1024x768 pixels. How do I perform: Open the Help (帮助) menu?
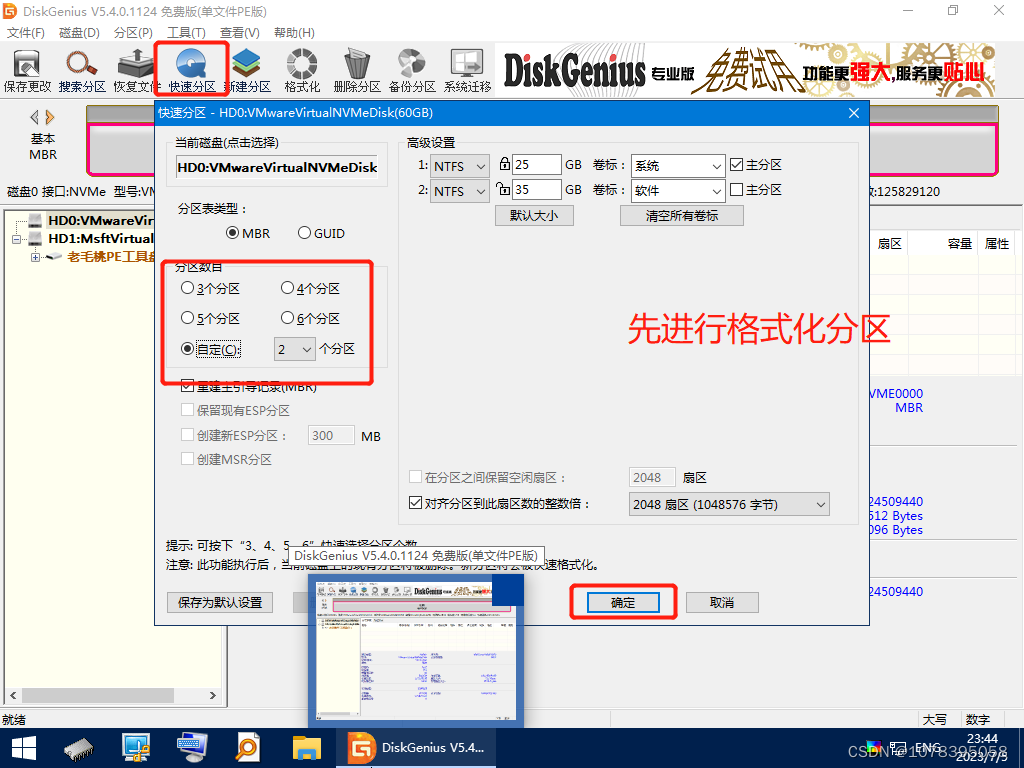(294, 33)
